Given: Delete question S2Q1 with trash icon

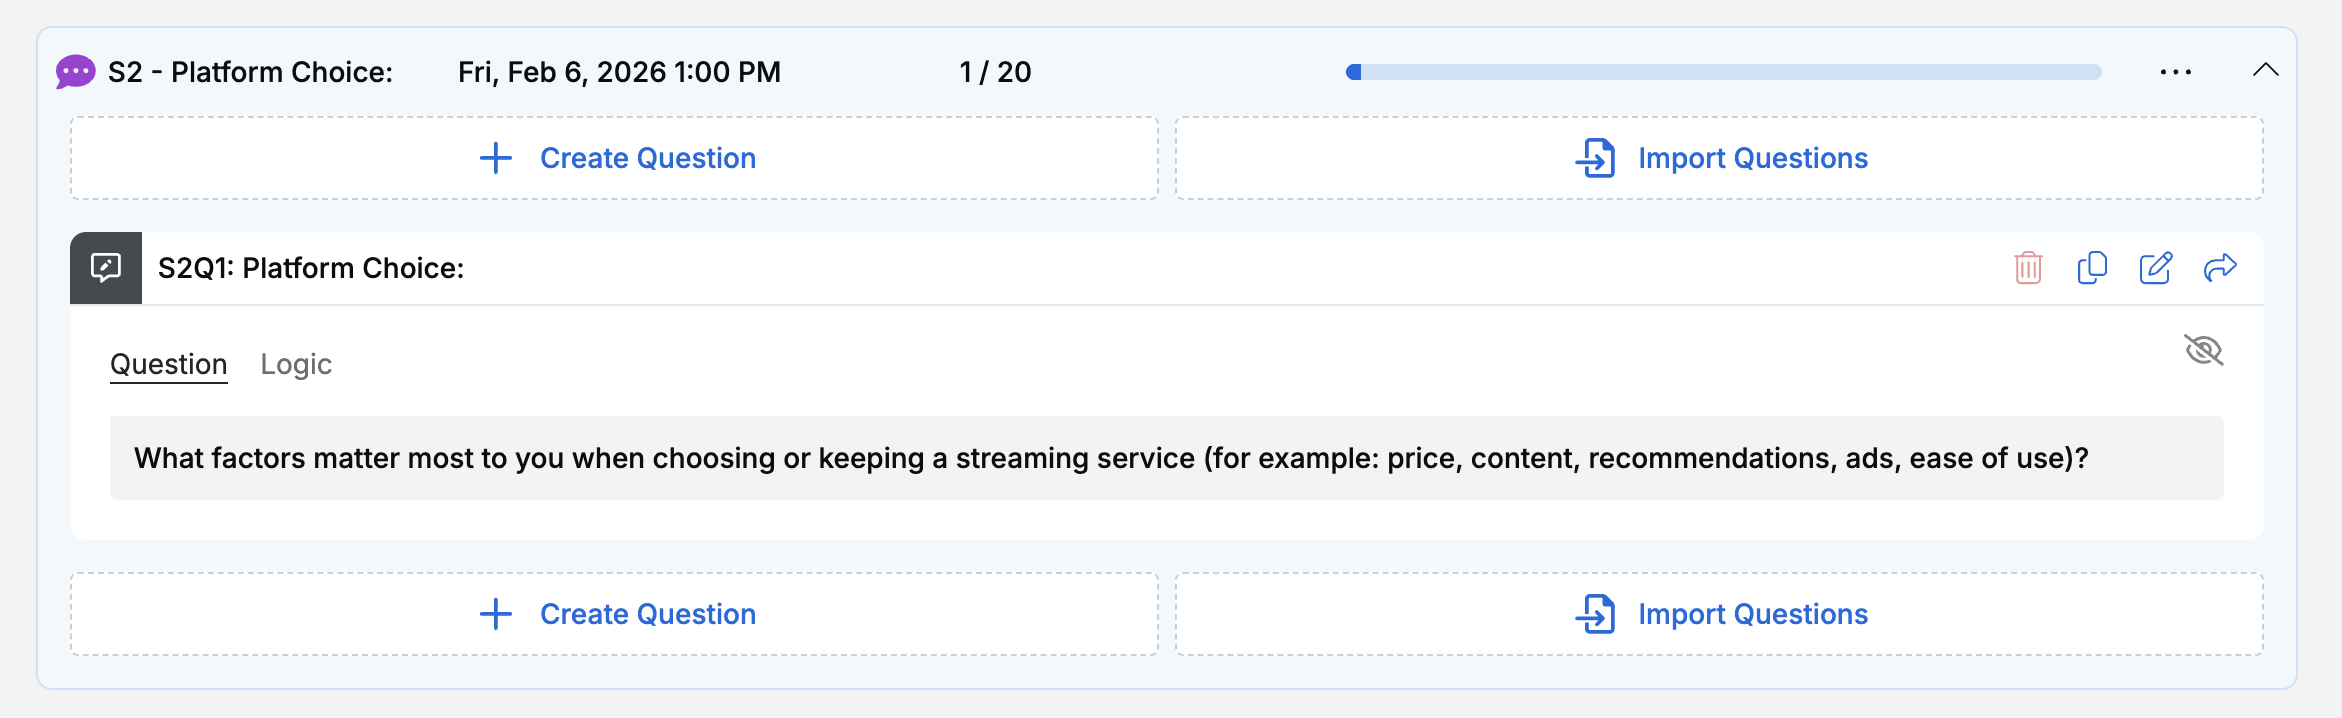Looking at the screenshot, I should pyautogui.click(x=2027, y=268).
